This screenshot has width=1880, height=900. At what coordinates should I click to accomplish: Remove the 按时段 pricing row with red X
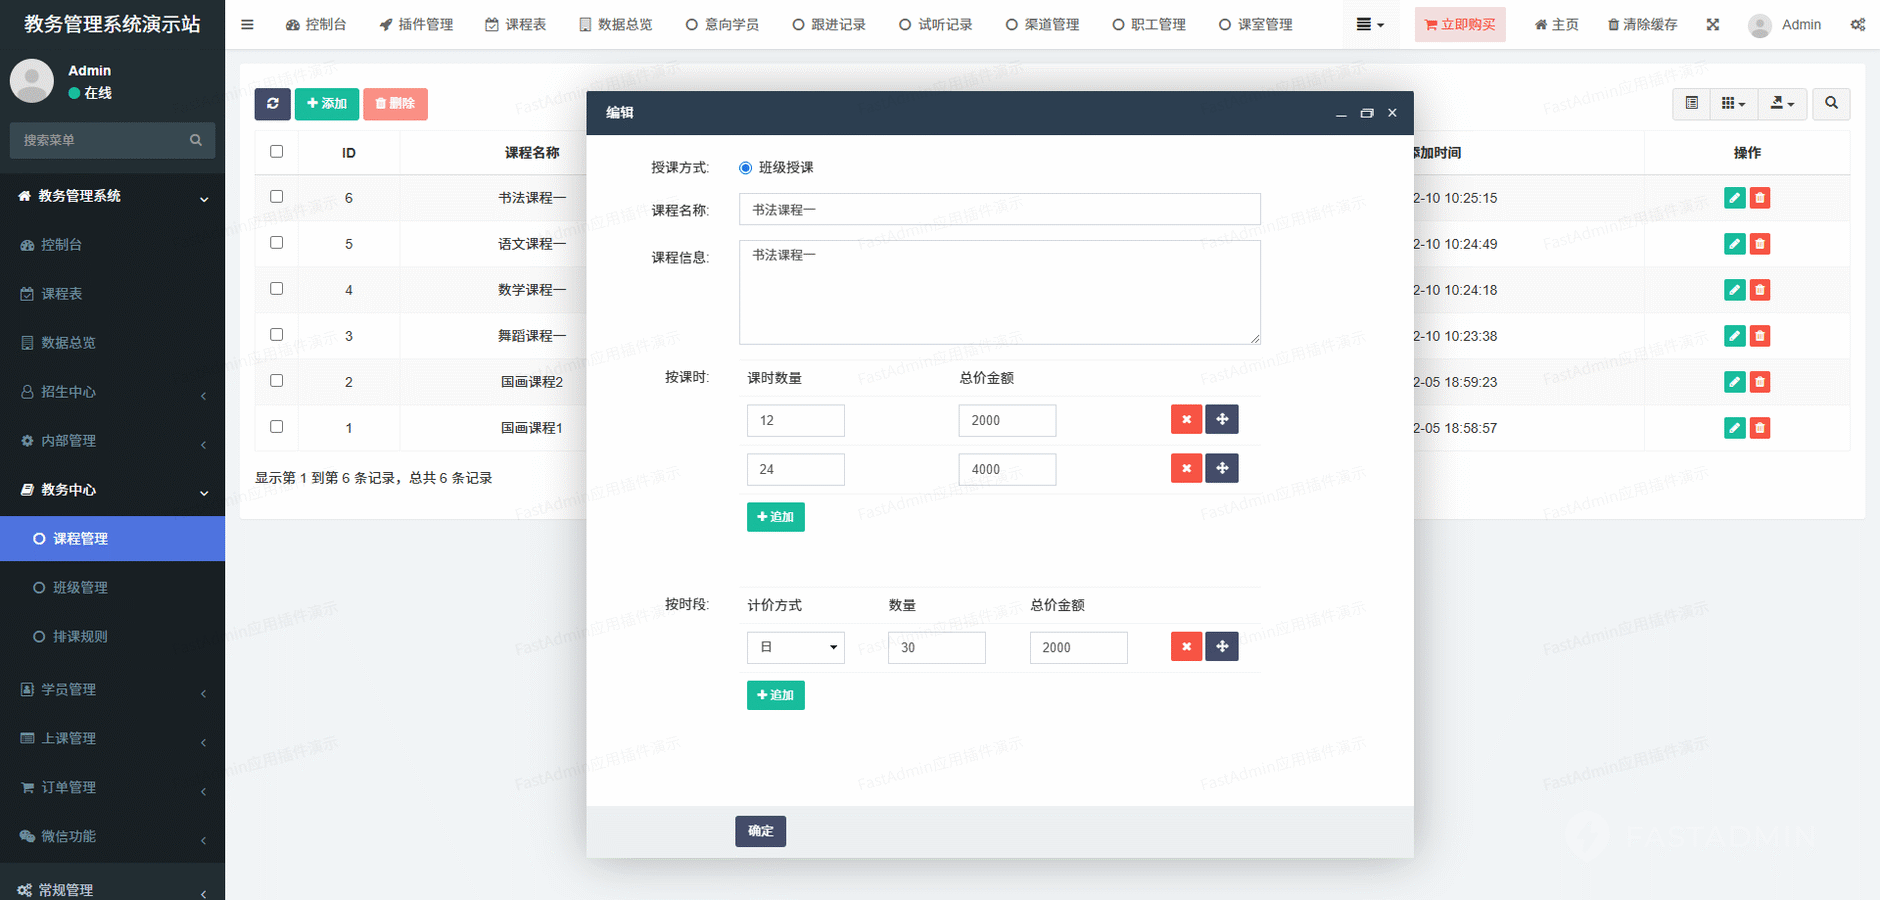coord(1186,647)
